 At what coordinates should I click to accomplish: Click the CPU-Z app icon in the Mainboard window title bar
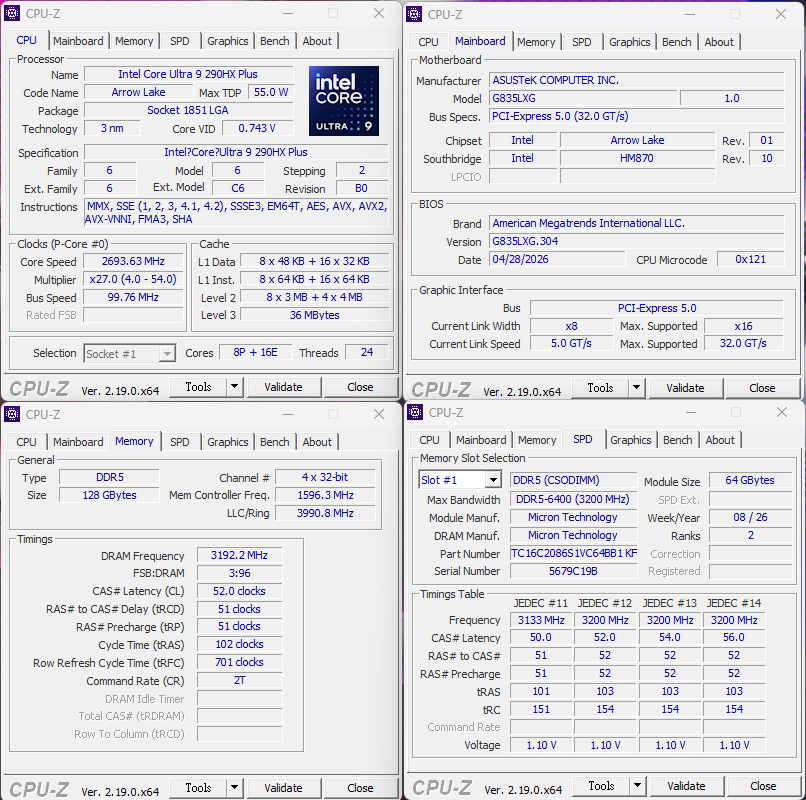click(x=414, y=14)
